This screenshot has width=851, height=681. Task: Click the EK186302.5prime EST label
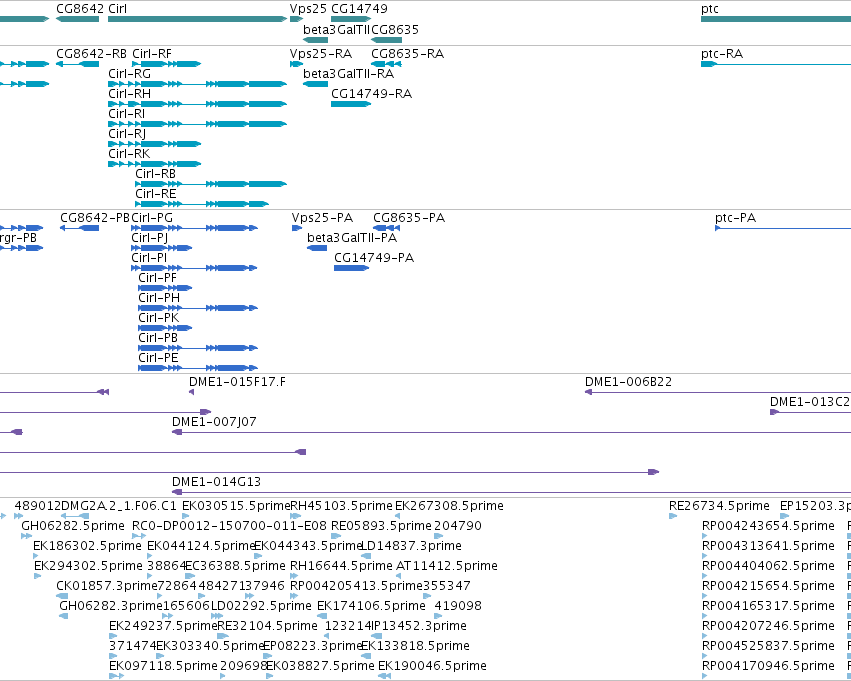click(x=87, y=546)
